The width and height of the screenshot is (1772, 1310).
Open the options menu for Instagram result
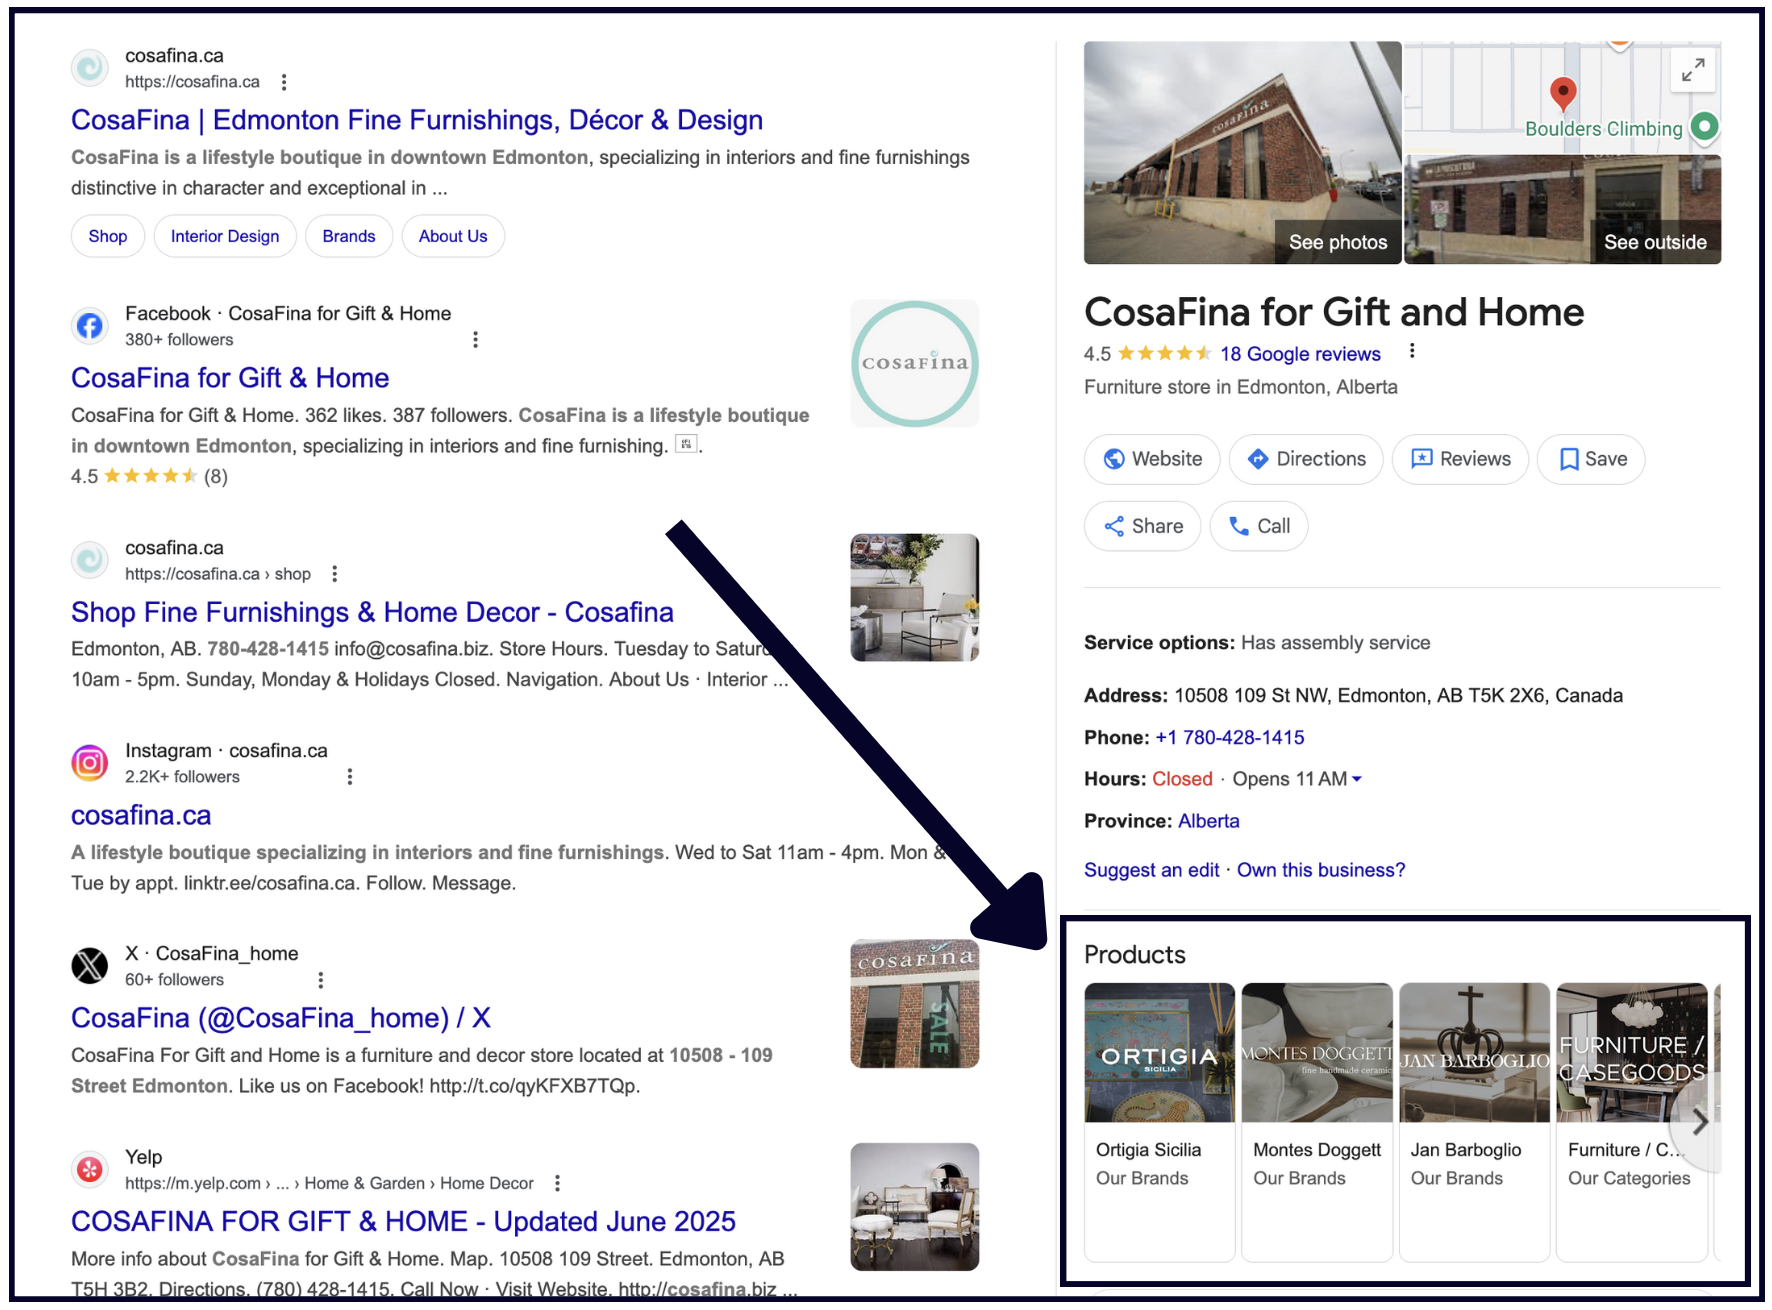pyautogui.click(x=349, y=777)
